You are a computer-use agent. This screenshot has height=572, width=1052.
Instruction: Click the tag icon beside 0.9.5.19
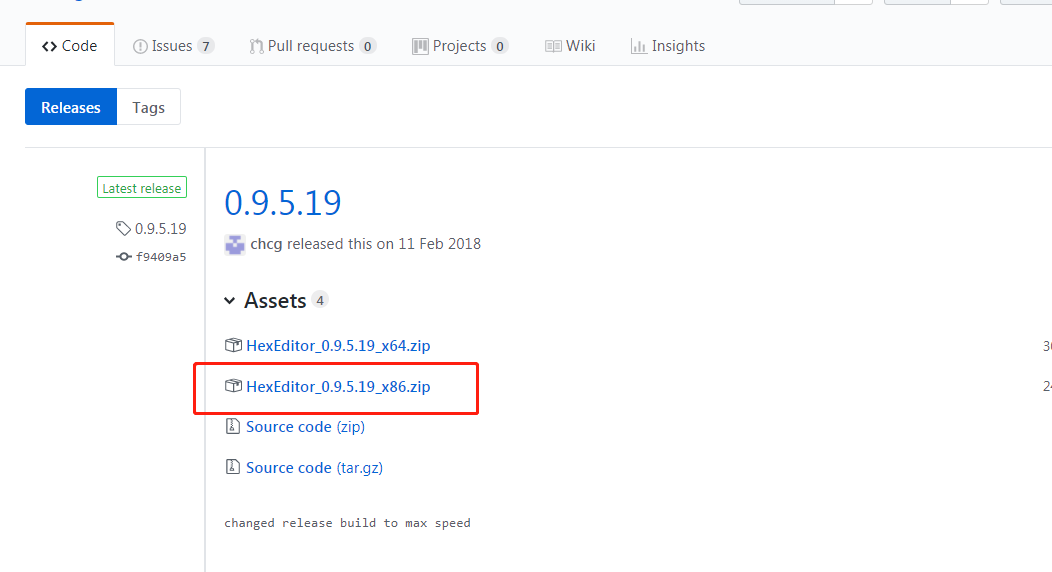click(123, 229)
